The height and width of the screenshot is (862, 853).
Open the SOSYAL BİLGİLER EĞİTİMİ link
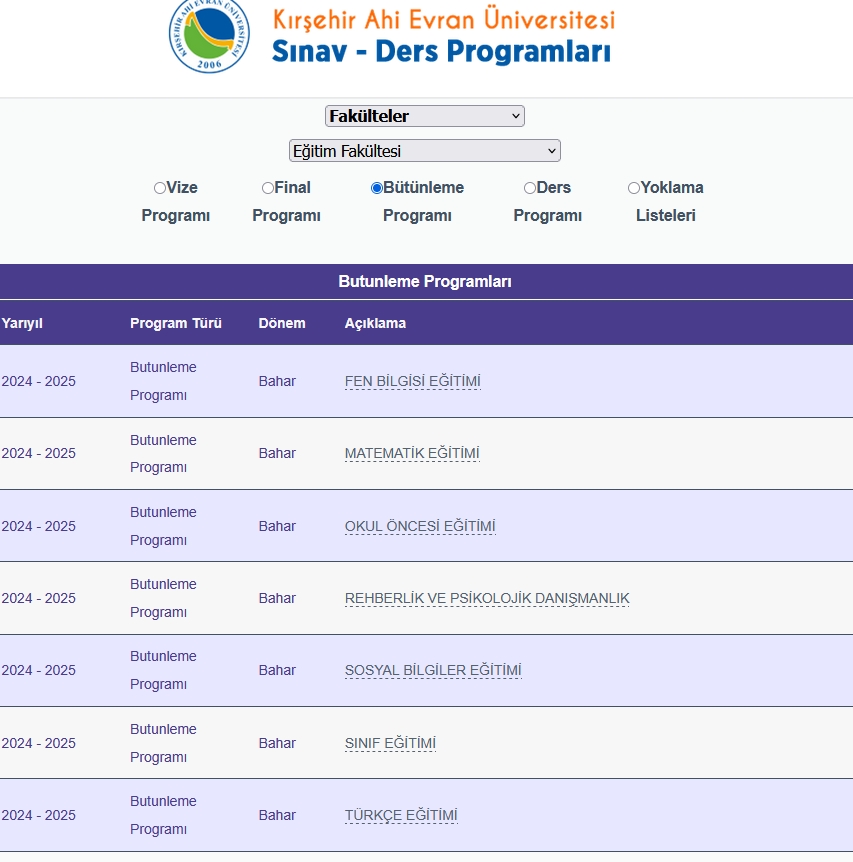(x=433, y=670)
